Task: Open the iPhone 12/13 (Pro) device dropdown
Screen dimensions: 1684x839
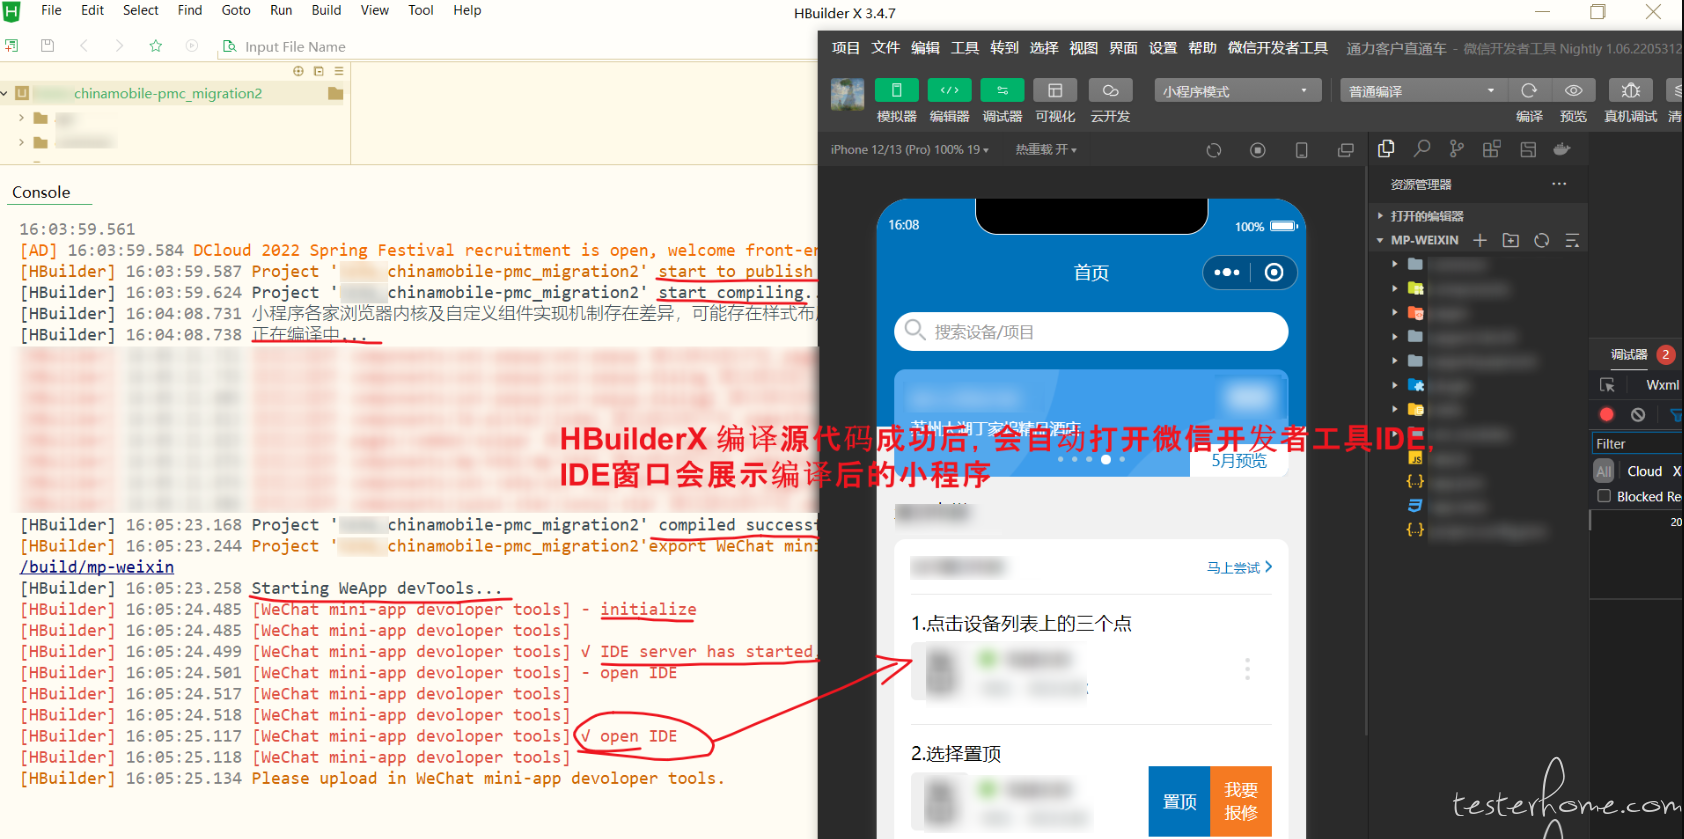Action: (909, 150)
